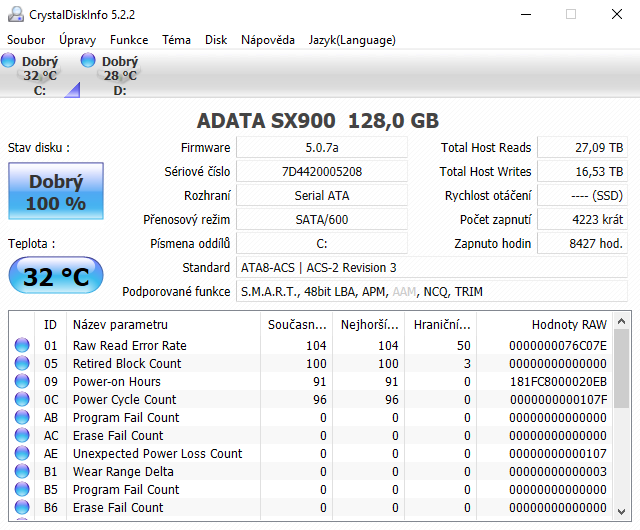Click the SMART list scroll up arrow

(622, 321)
